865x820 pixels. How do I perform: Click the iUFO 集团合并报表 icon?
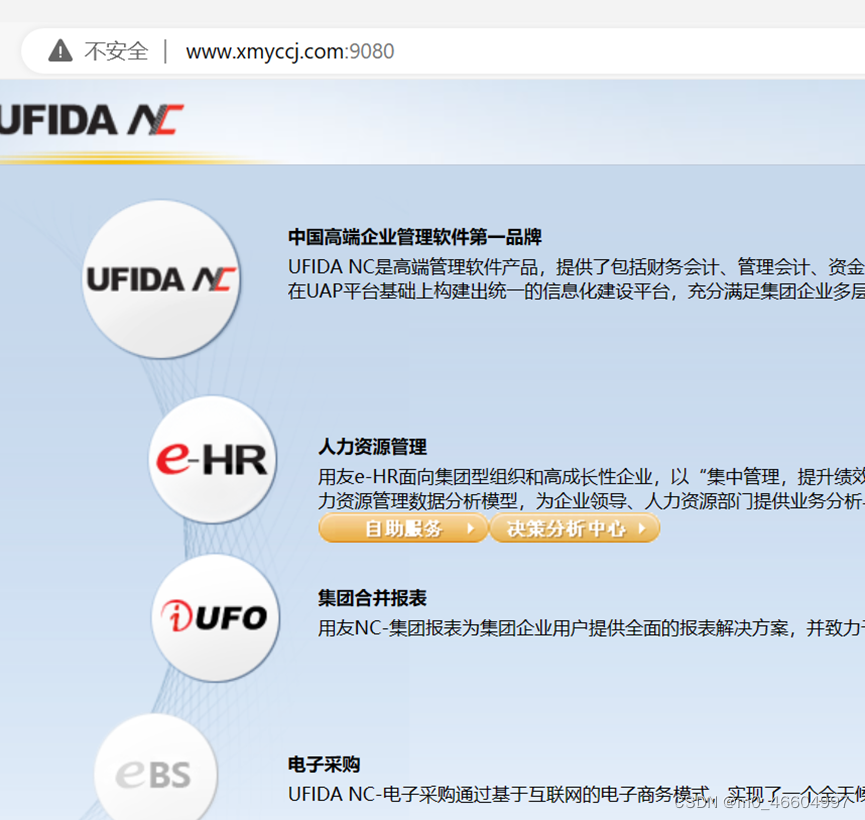tap(215, 617)
